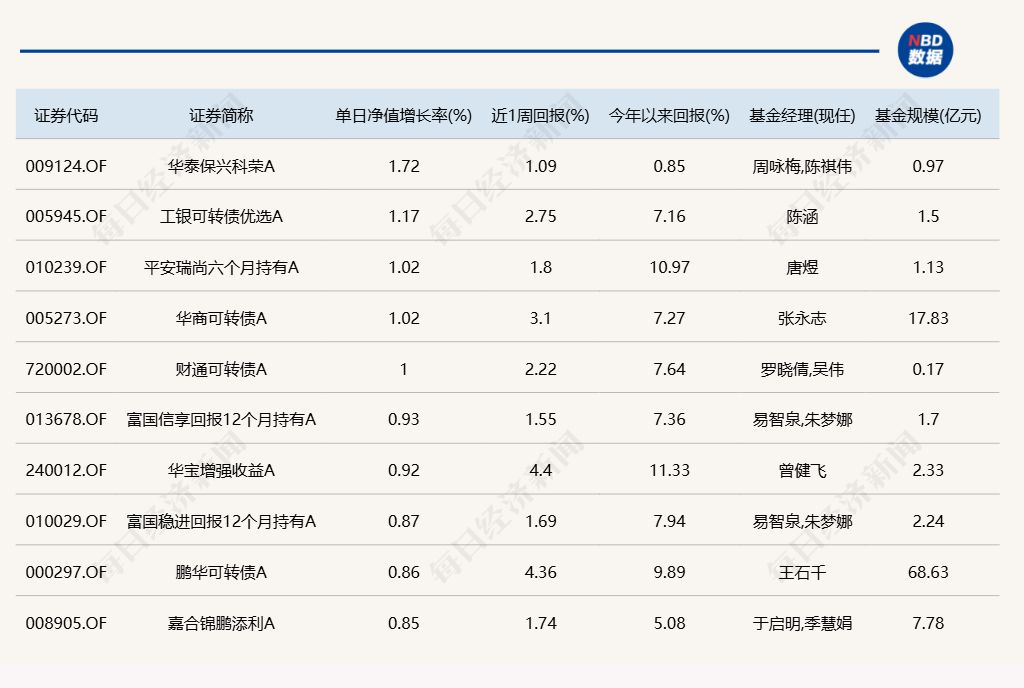Select fund name 嘉合锦鹏添利A

(221, 623)
